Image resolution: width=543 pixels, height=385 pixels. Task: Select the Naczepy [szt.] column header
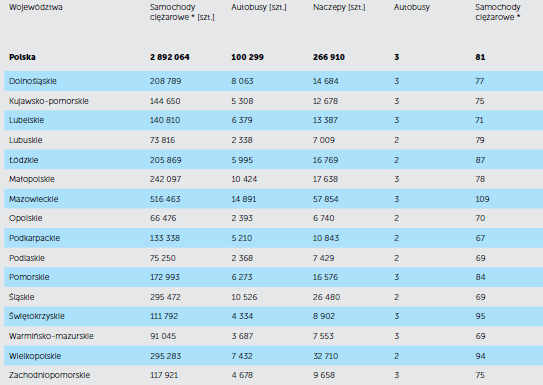[x=339, y=7]
